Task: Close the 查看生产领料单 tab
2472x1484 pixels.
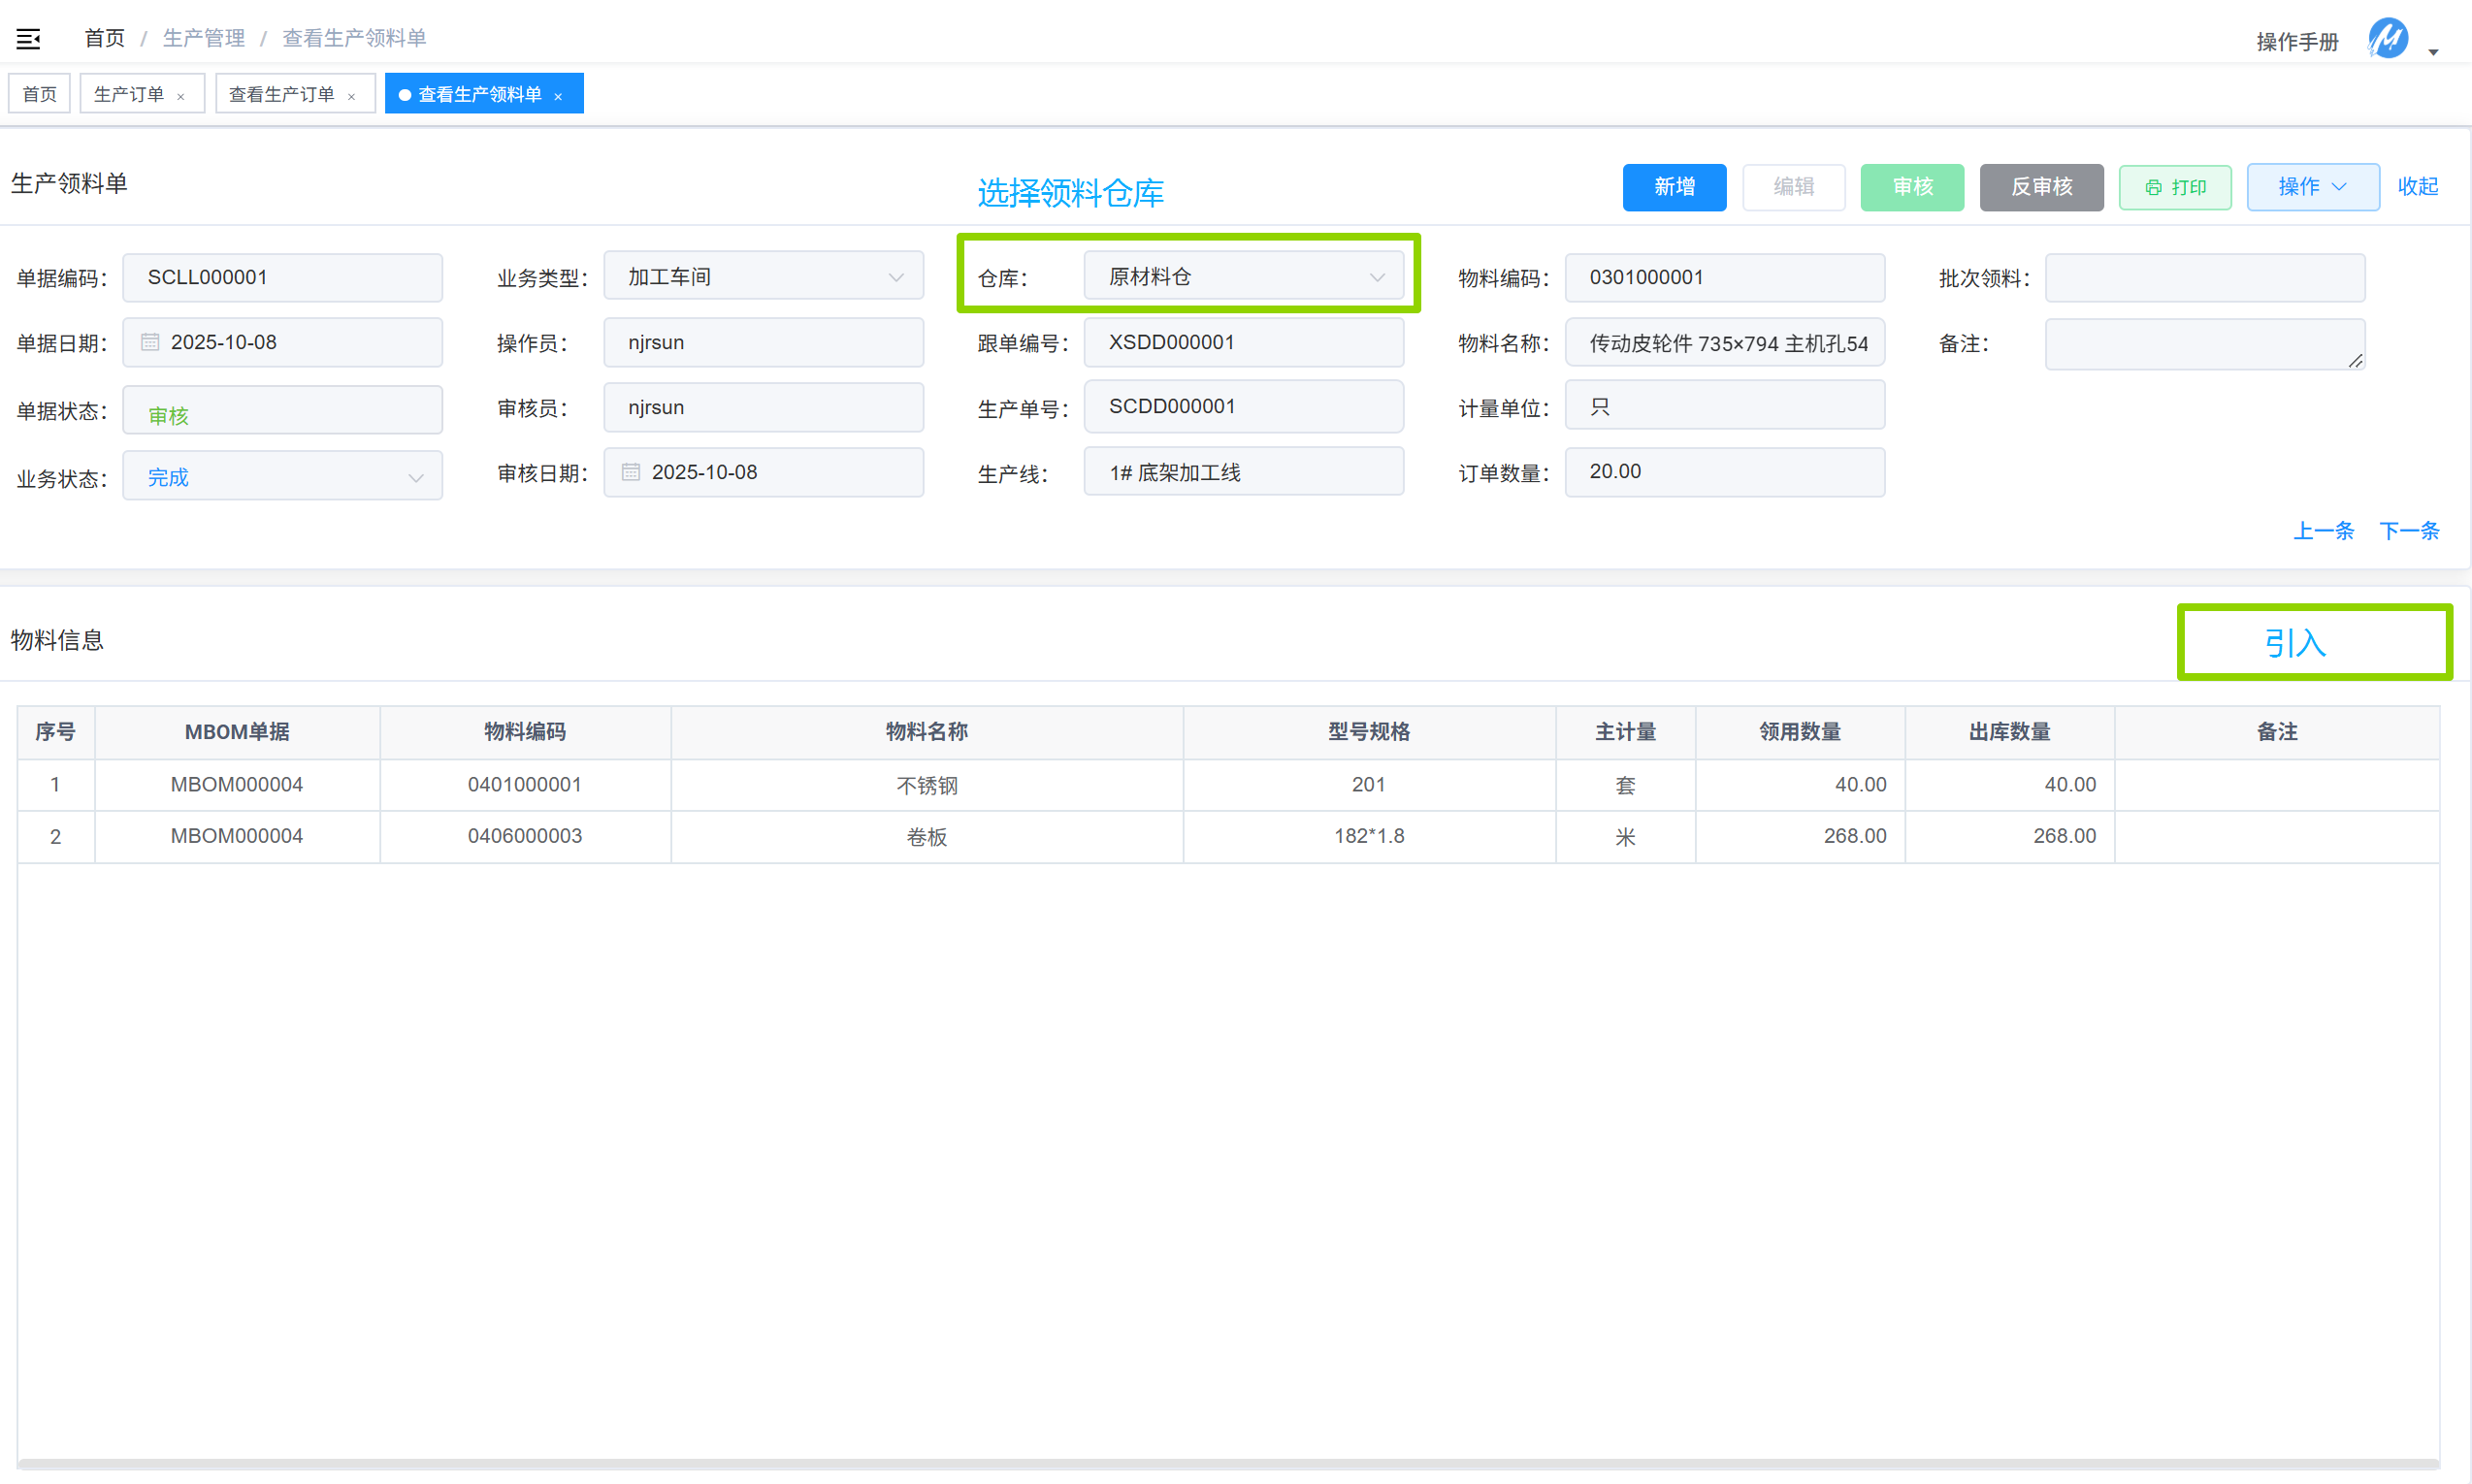Action: point(558,97)
